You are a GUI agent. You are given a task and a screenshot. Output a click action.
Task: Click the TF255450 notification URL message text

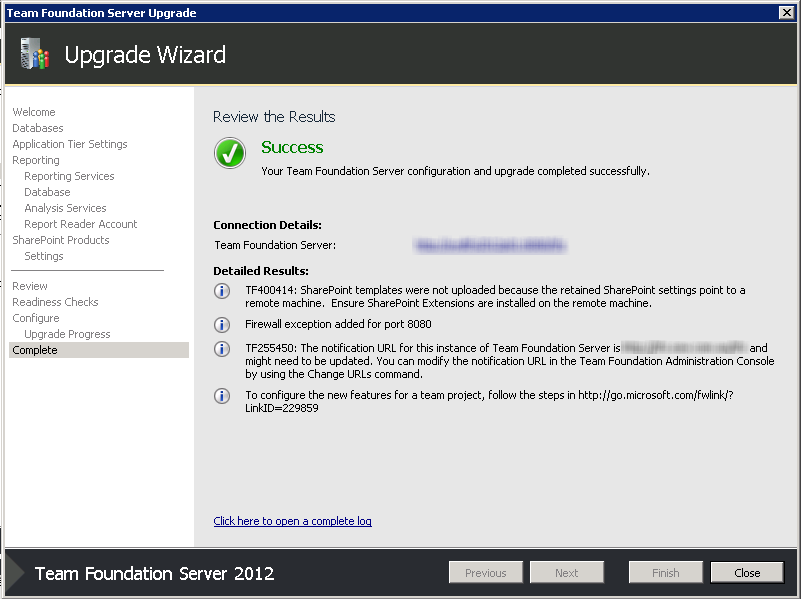pos(510,361)
